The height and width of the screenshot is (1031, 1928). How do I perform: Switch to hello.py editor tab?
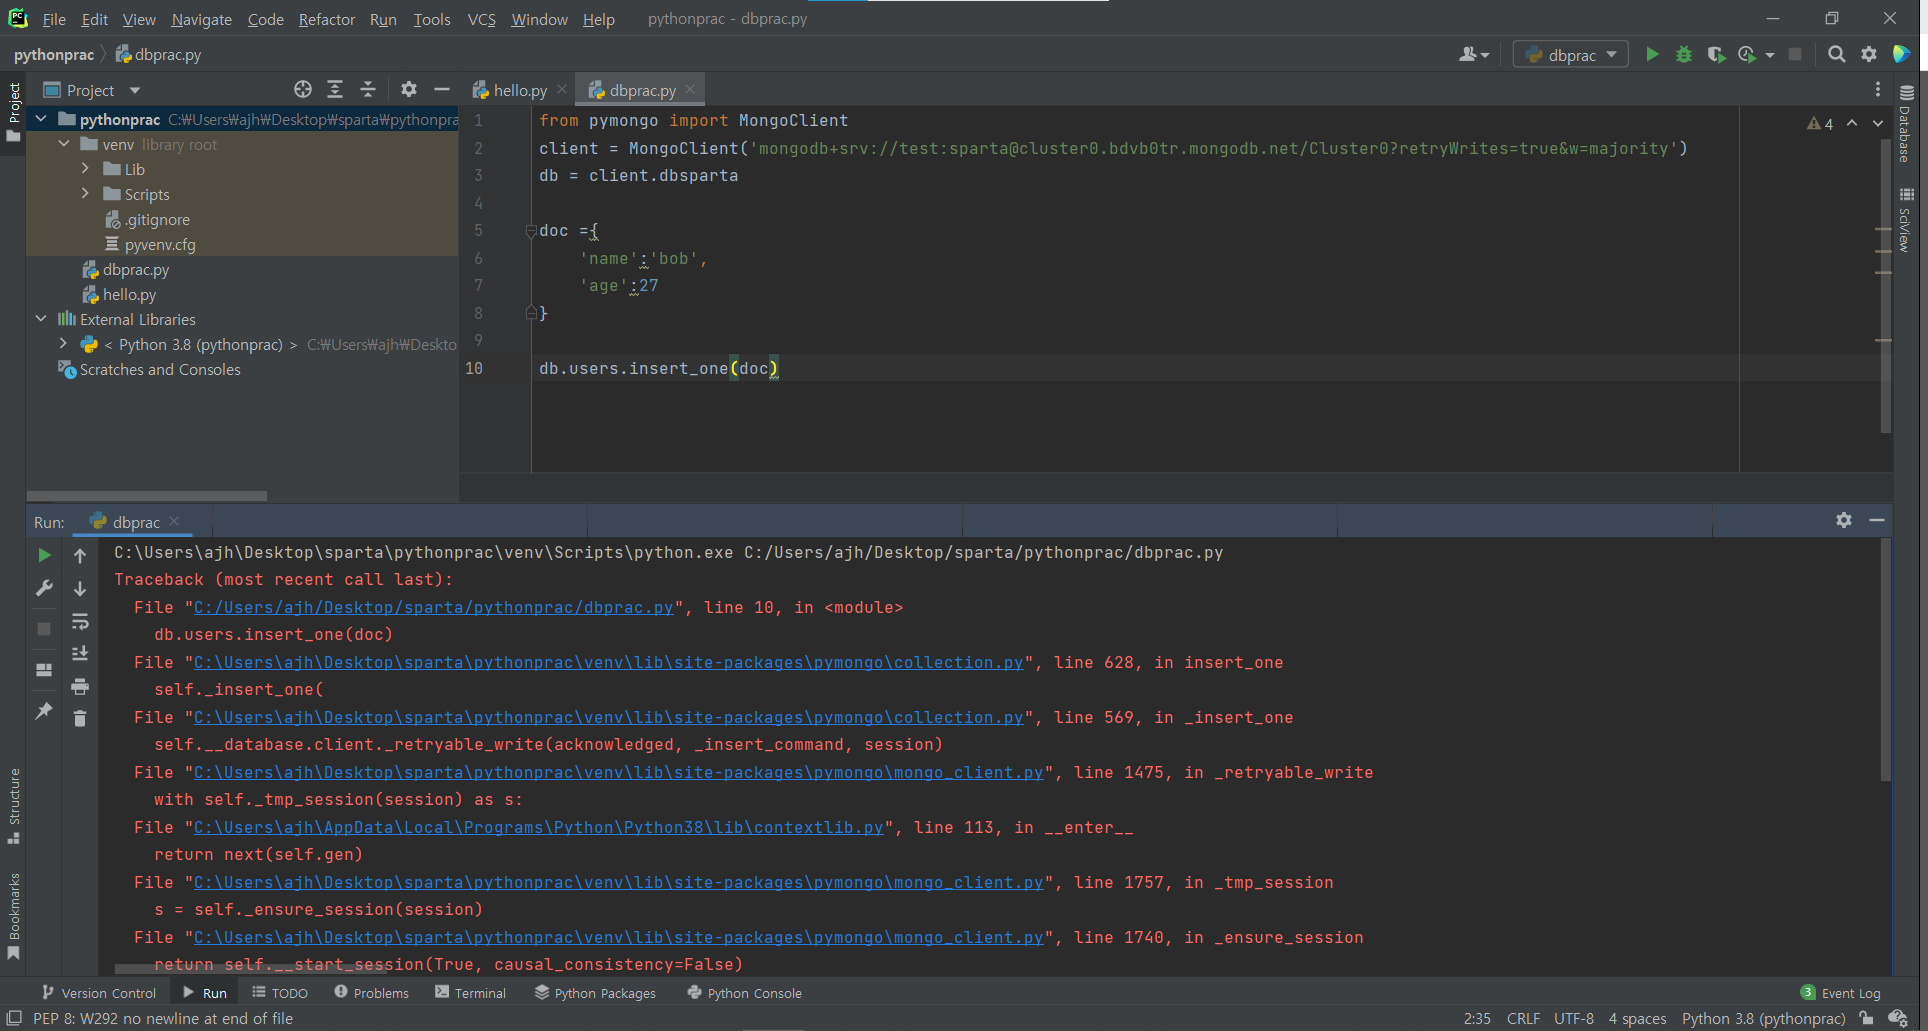[x=519, y=90]
